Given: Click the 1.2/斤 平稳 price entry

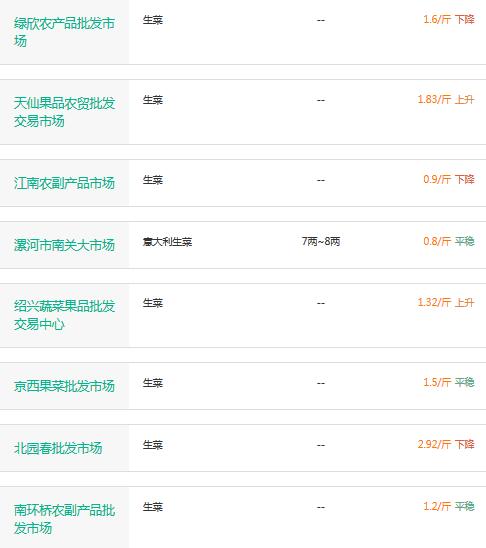Looking at the screenshot, I should point(449,506).
